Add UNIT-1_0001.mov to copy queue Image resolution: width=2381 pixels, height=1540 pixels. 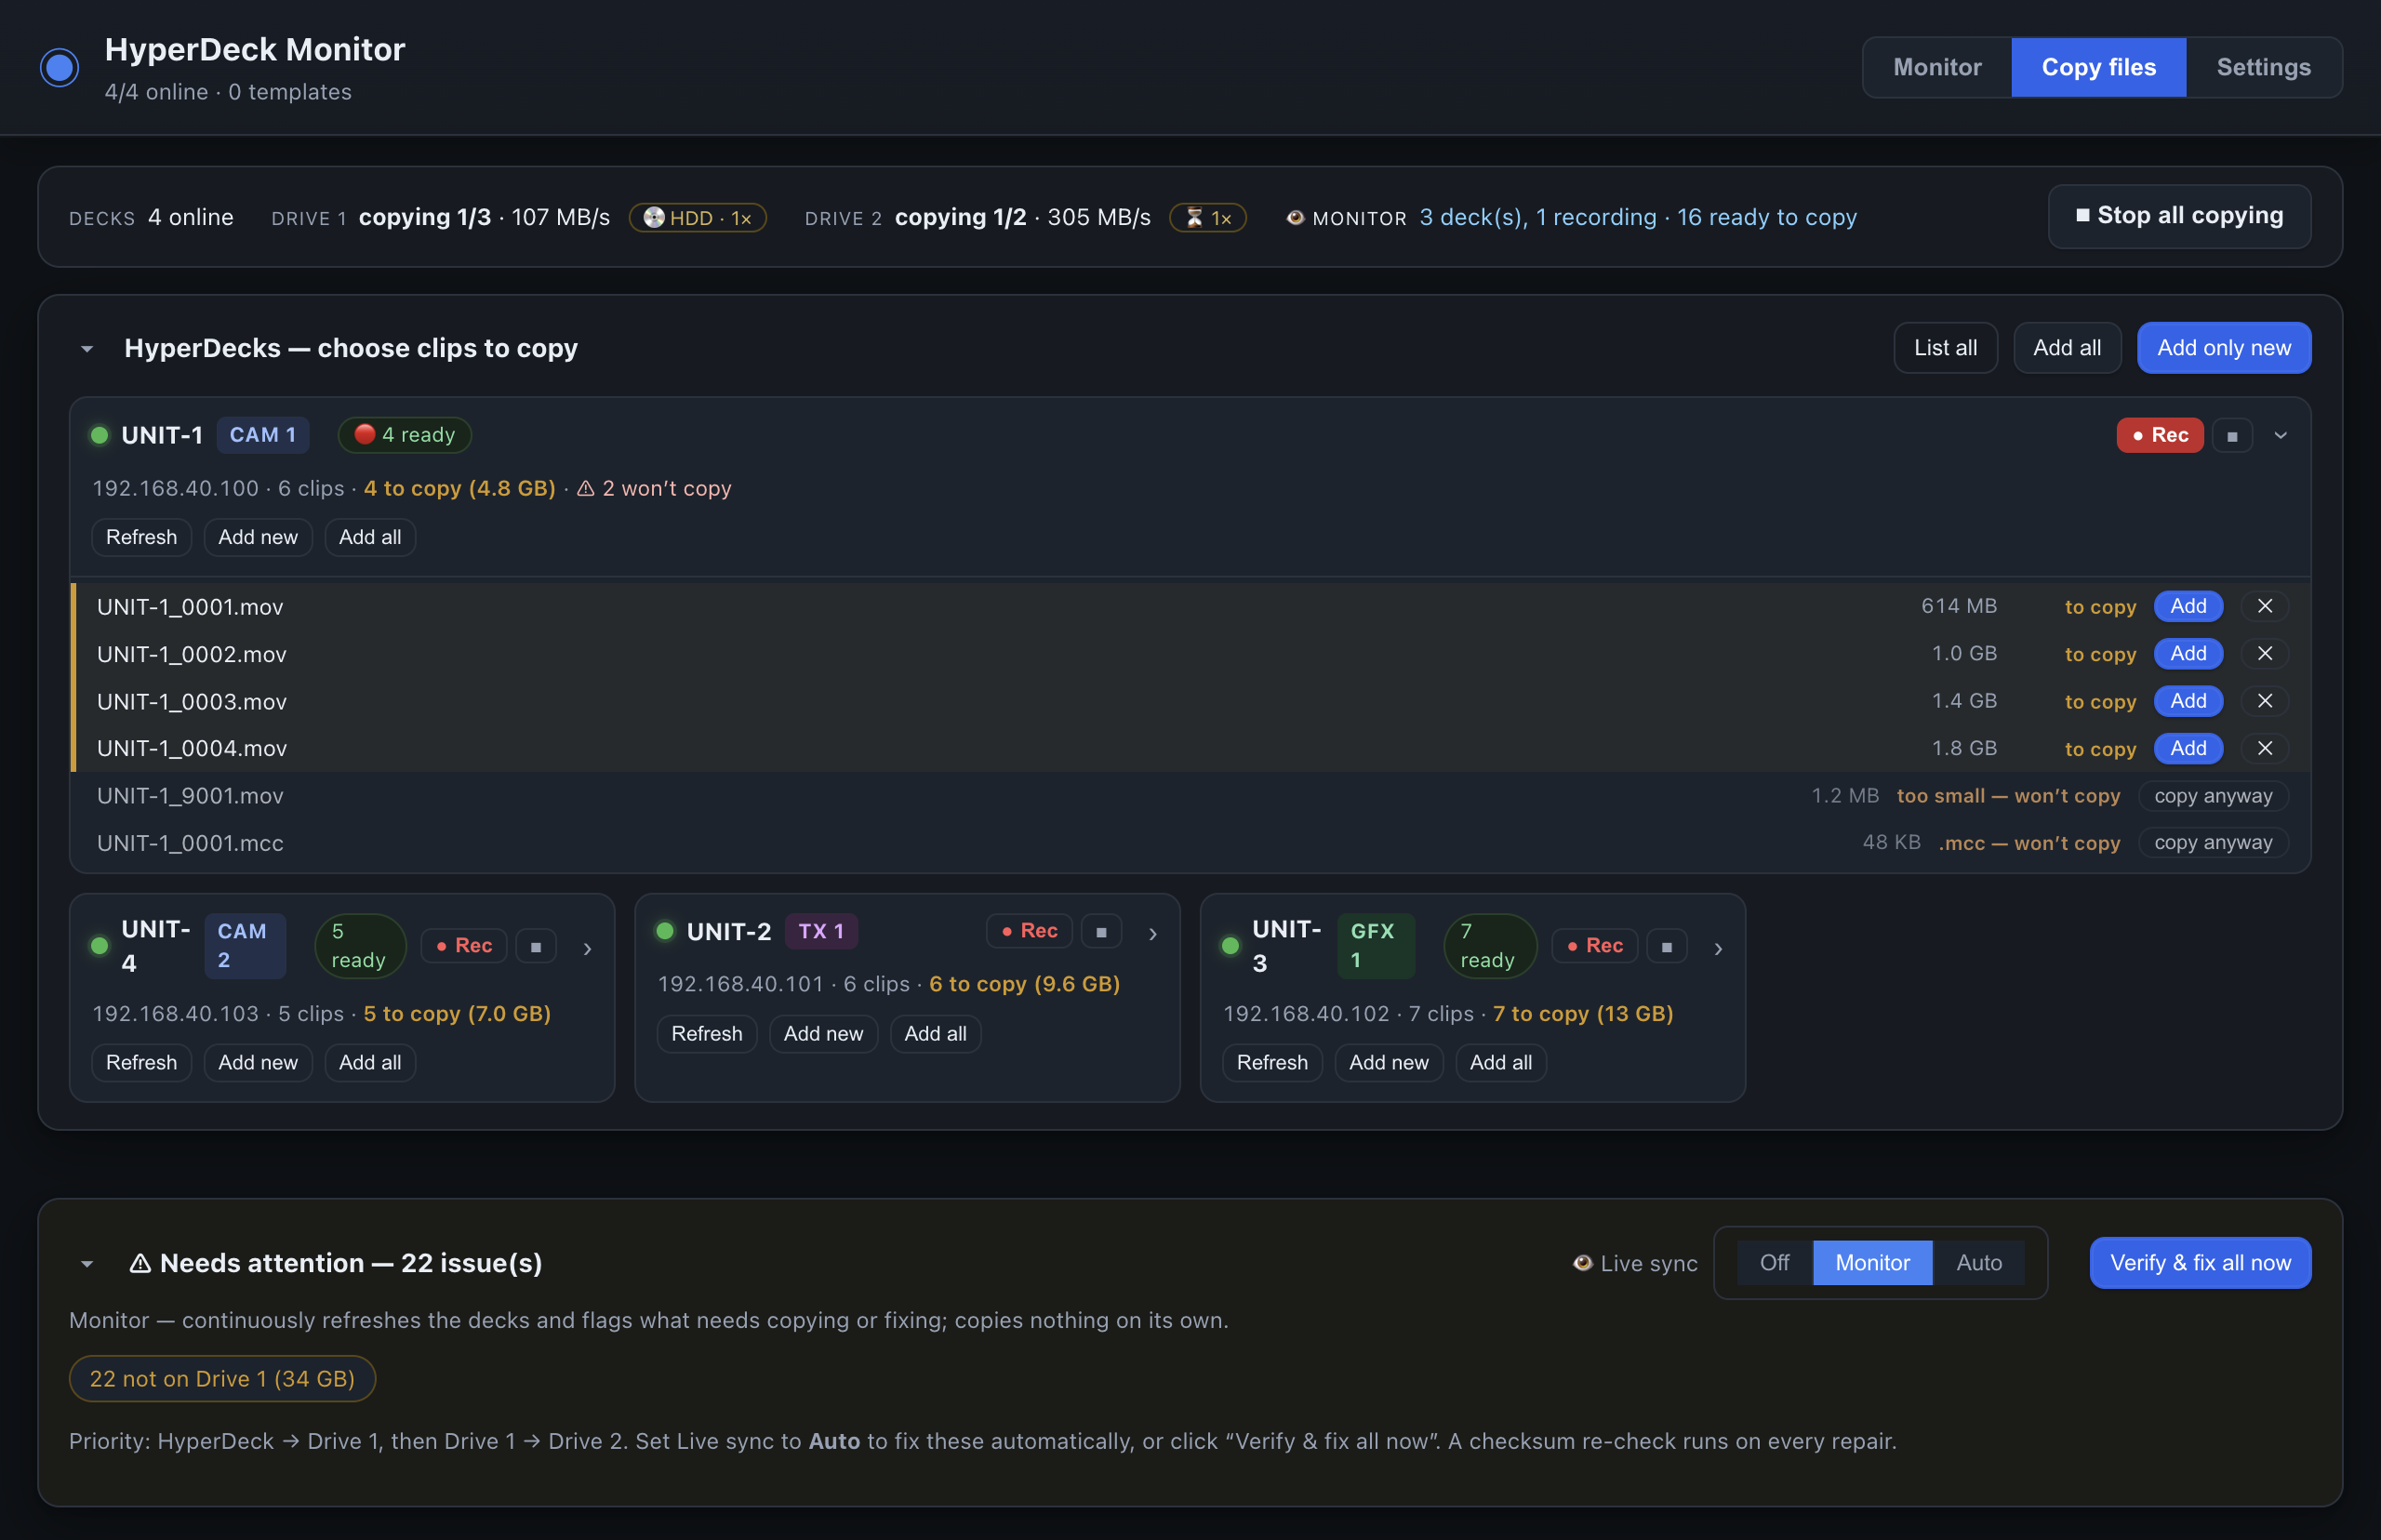(x=2188, y=606)
